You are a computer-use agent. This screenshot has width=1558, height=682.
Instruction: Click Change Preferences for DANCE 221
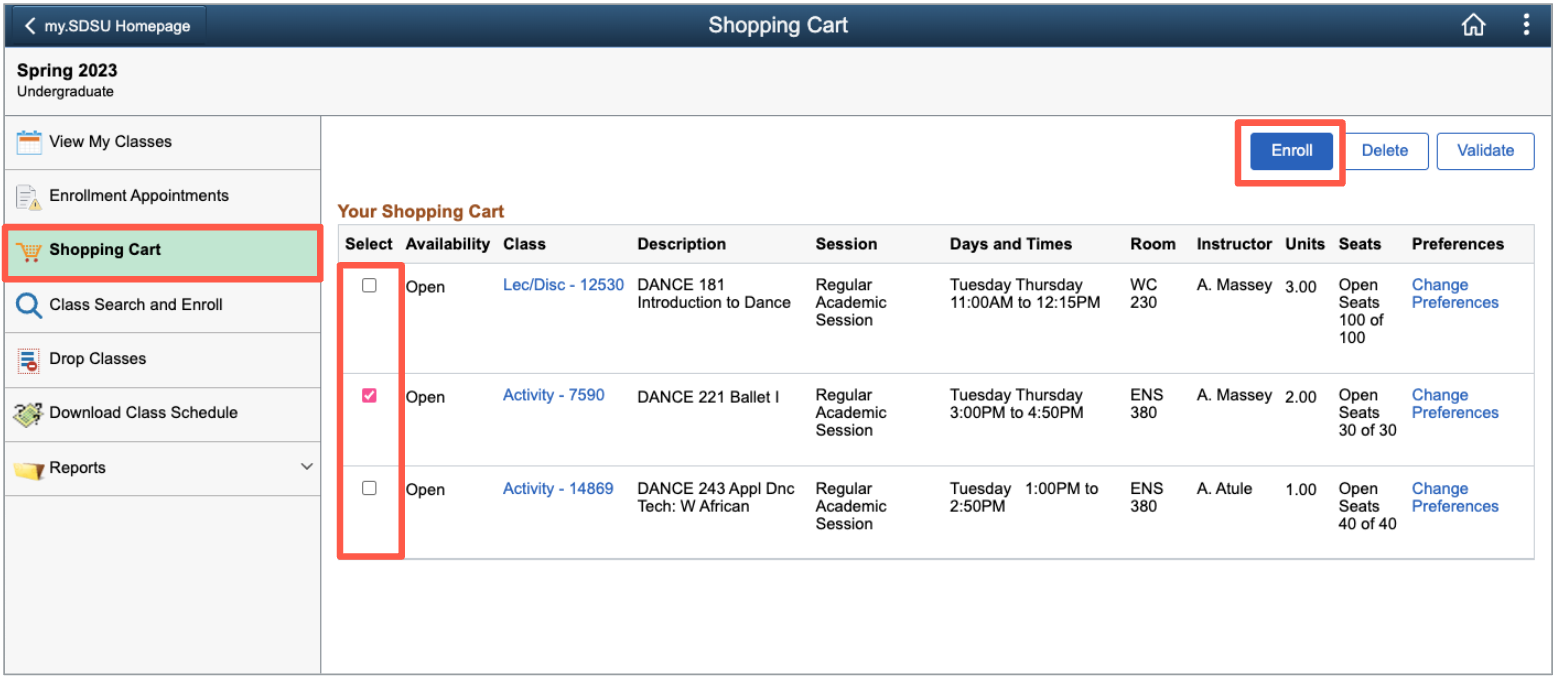(x=1455, y=404)
